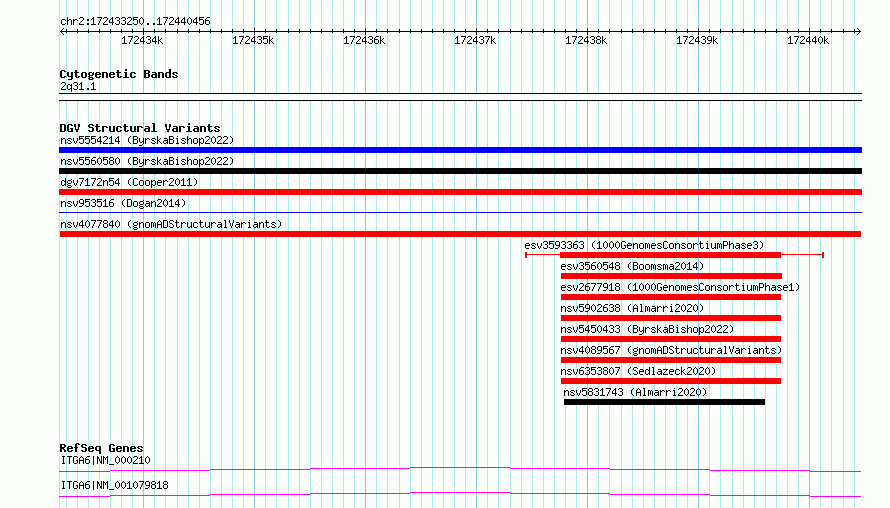The image size is (890, 508).
Task: Click ruler position 172434k
Action: (x=142, y=40)
